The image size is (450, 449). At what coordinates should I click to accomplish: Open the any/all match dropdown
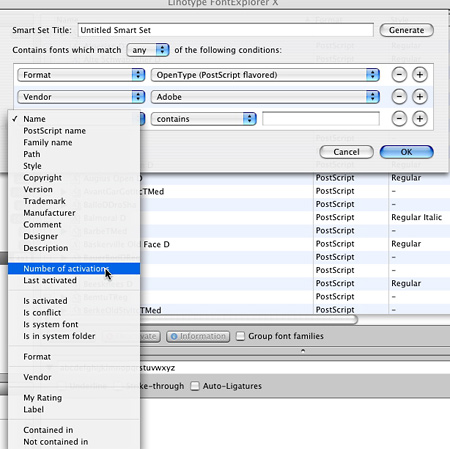coord(148,50)
